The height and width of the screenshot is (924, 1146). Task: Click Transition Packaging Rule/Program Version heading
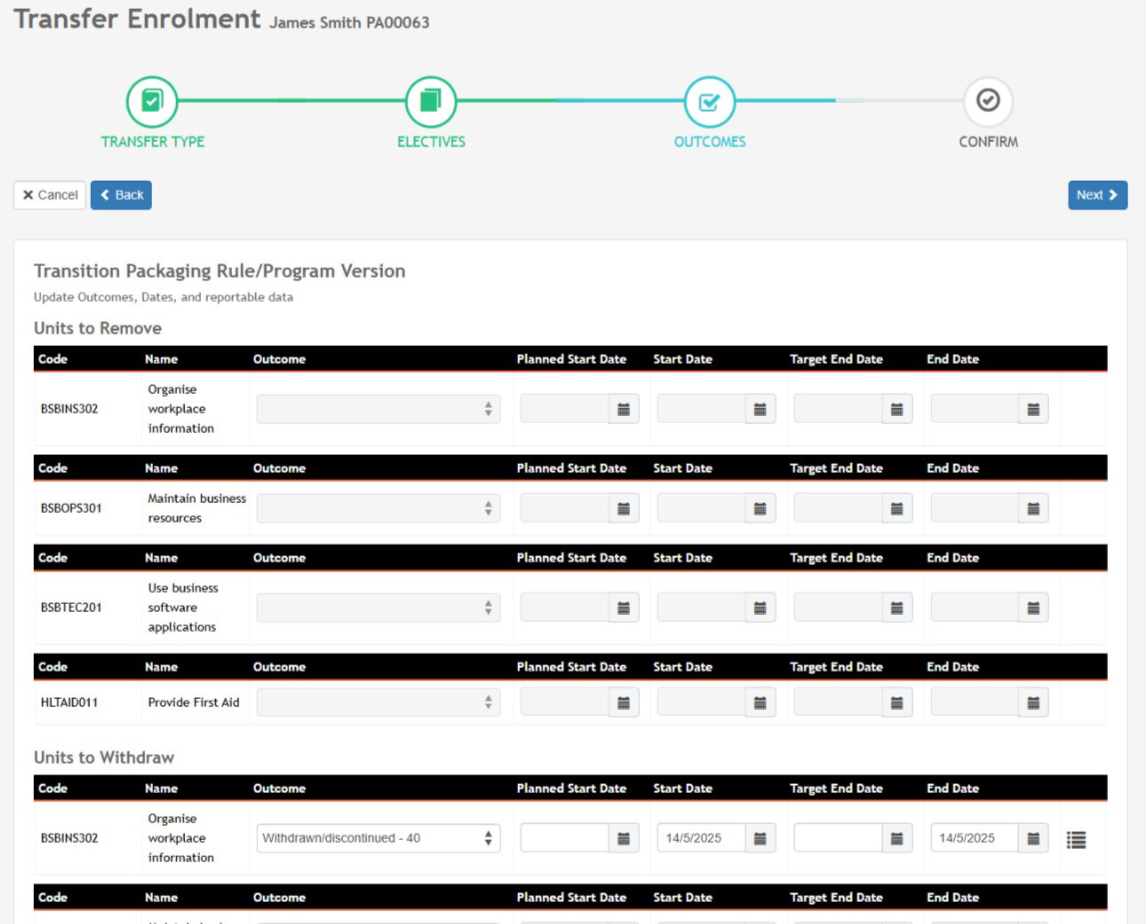(x=219, y=271)
